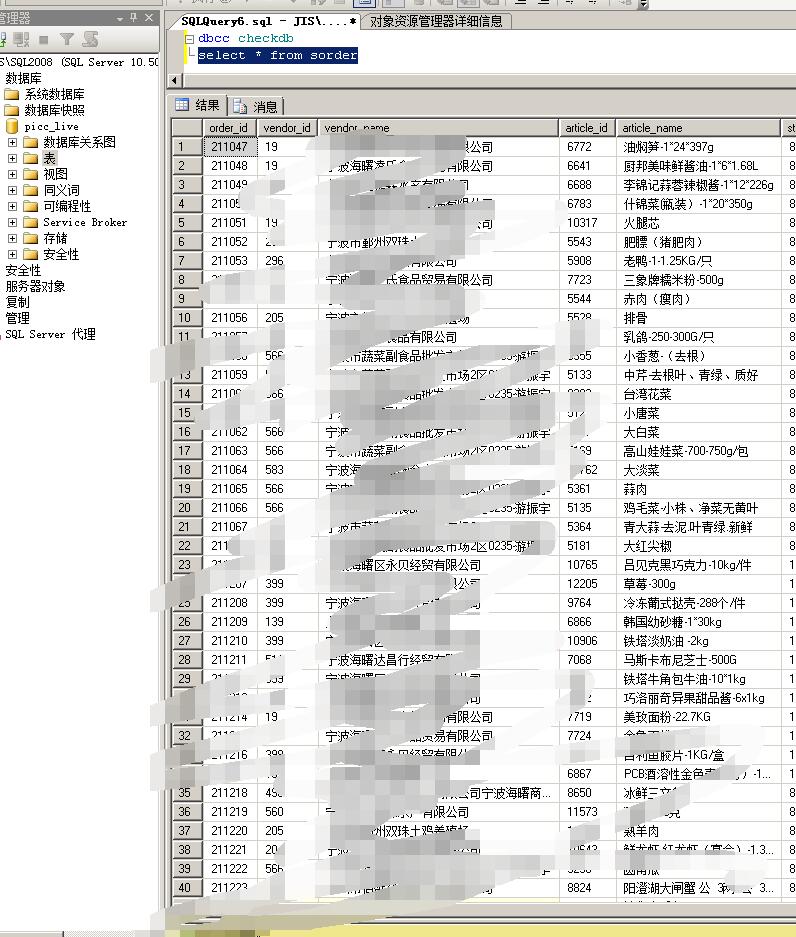Click the stop square icon in Object Explorer toolbar

(x=44, y=40)
